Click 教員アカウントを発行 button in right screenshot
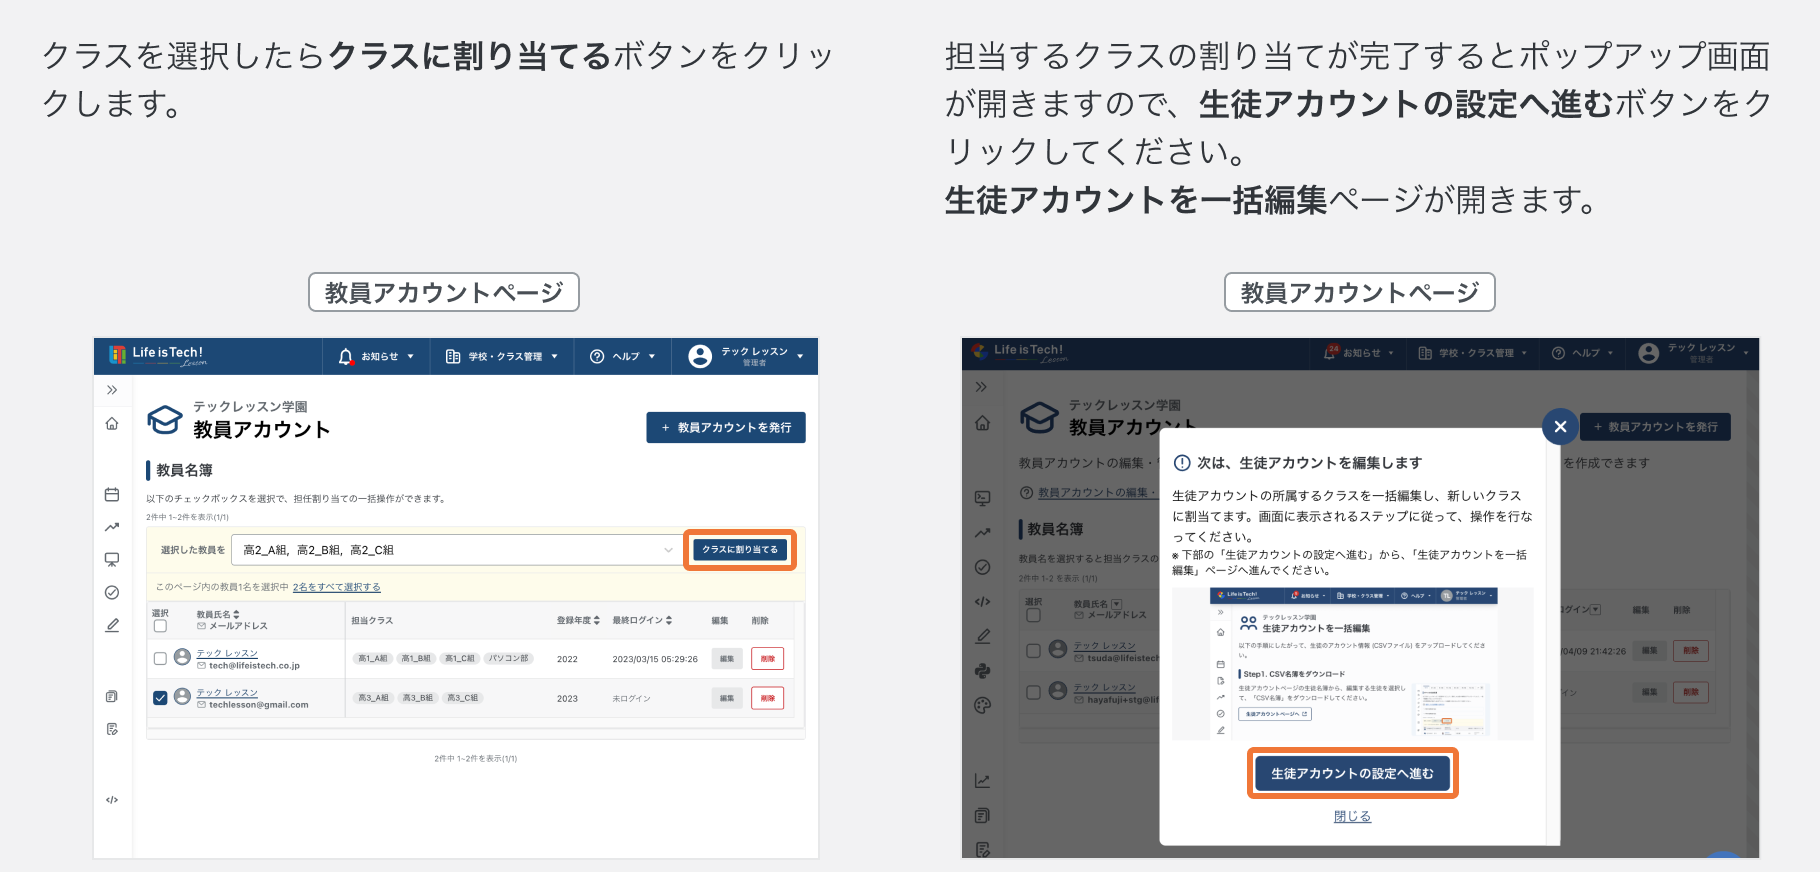The width and height of the screenshot is (1820, 872). [1655, 426]
